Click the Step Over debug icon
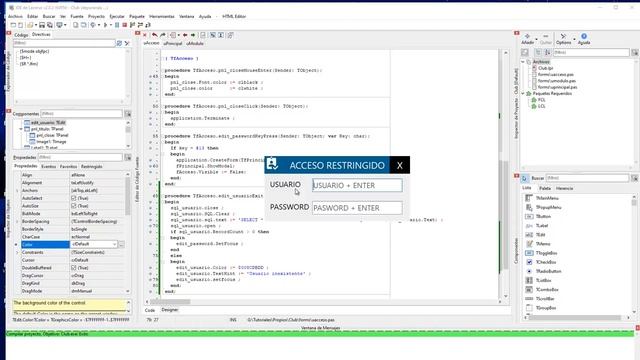The height and width of the screenshot is (360, 640). click(x=140, y=25)
